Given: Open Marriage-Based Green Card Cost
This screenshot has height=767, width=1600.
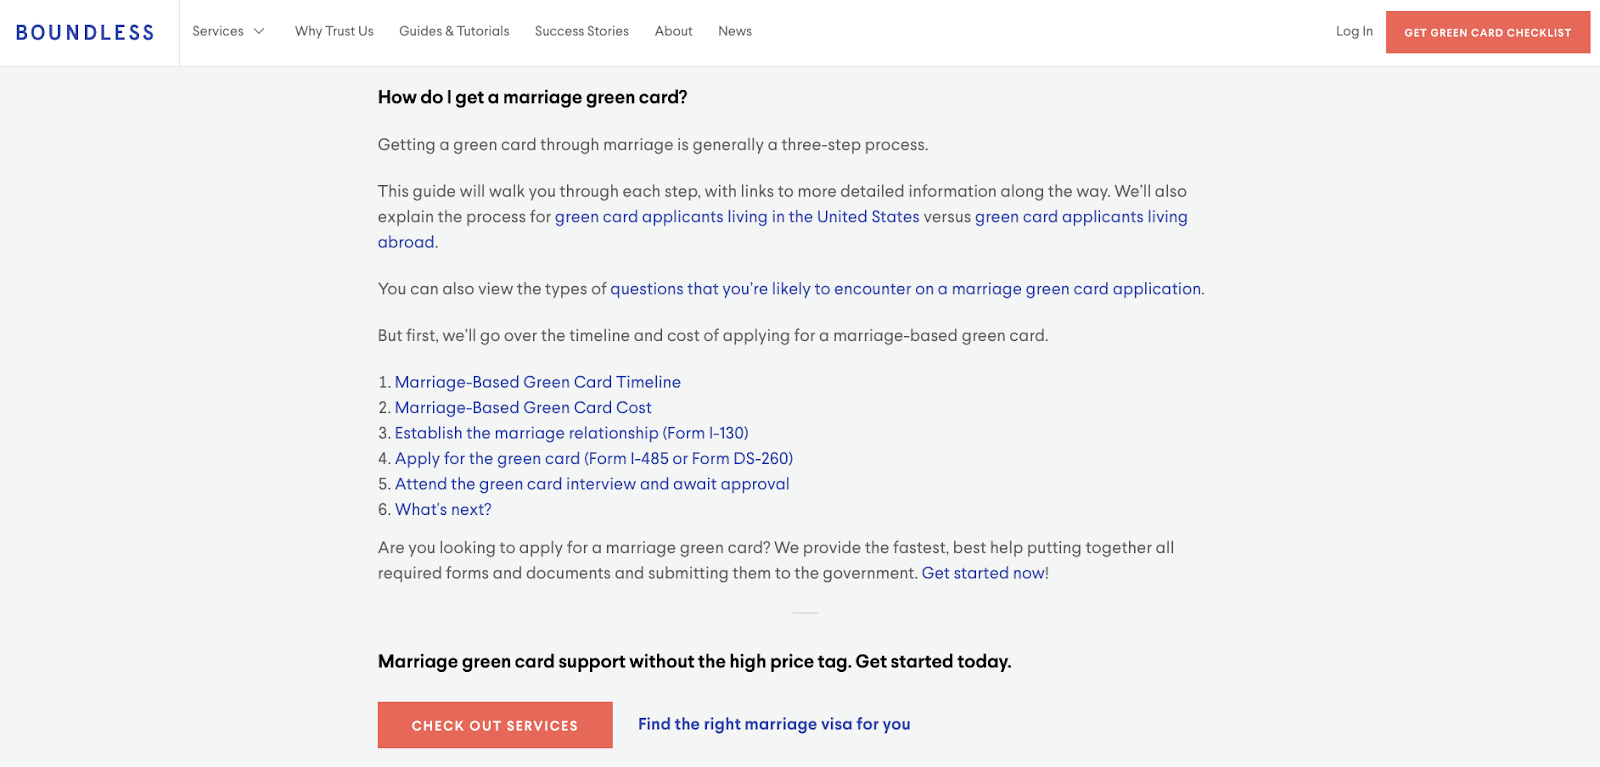Looking at the screenshot, I should (522, 407).
